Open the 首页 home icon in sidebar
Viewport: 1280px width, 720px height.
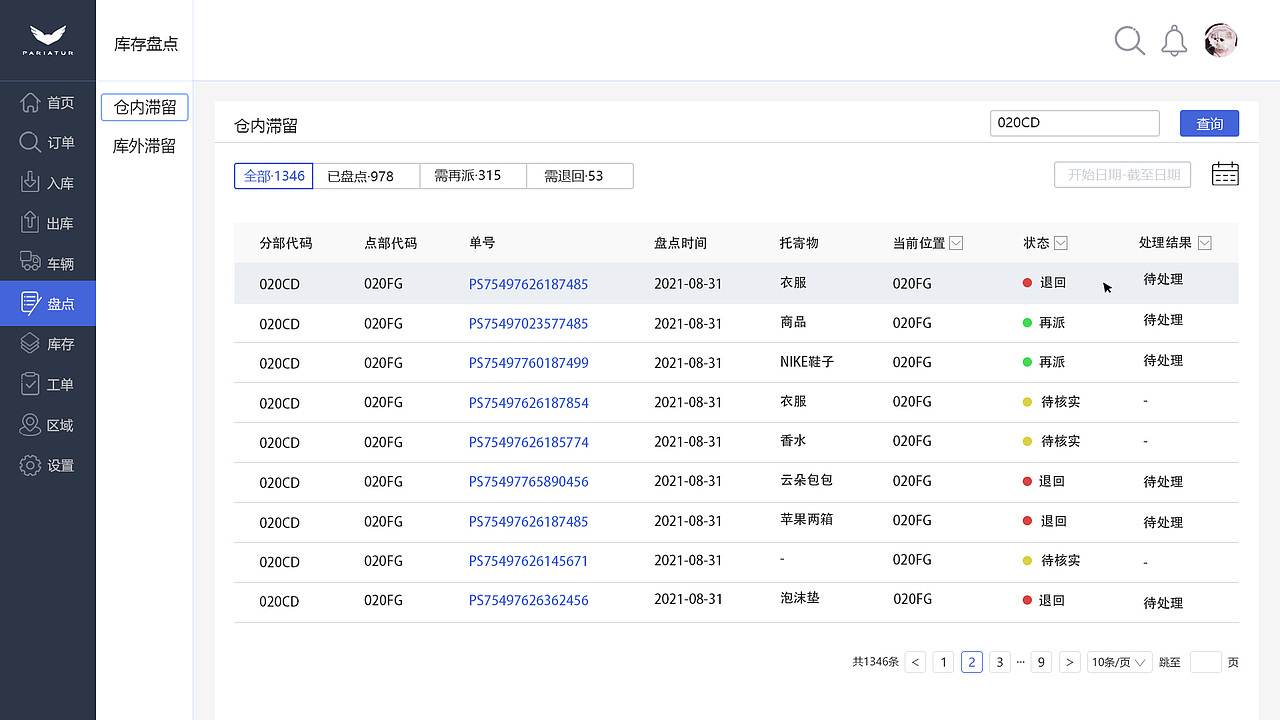point(30,102)
